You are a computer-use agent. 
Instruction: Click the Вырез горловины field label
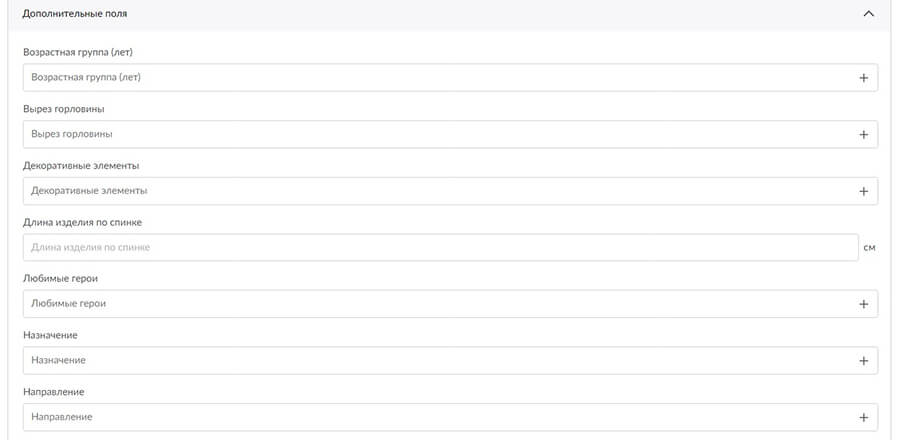click(64, 108)
